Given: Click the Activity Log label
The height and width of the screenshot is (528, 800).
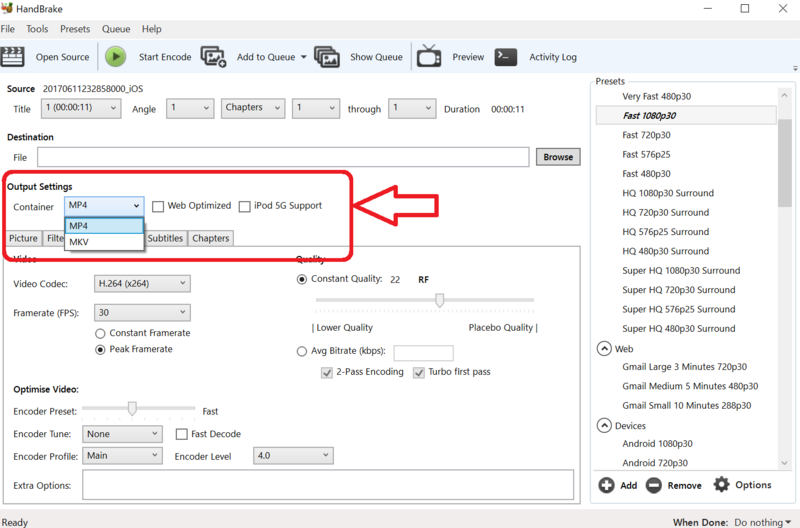Looking at the screenshot, I should pos(553,57).
